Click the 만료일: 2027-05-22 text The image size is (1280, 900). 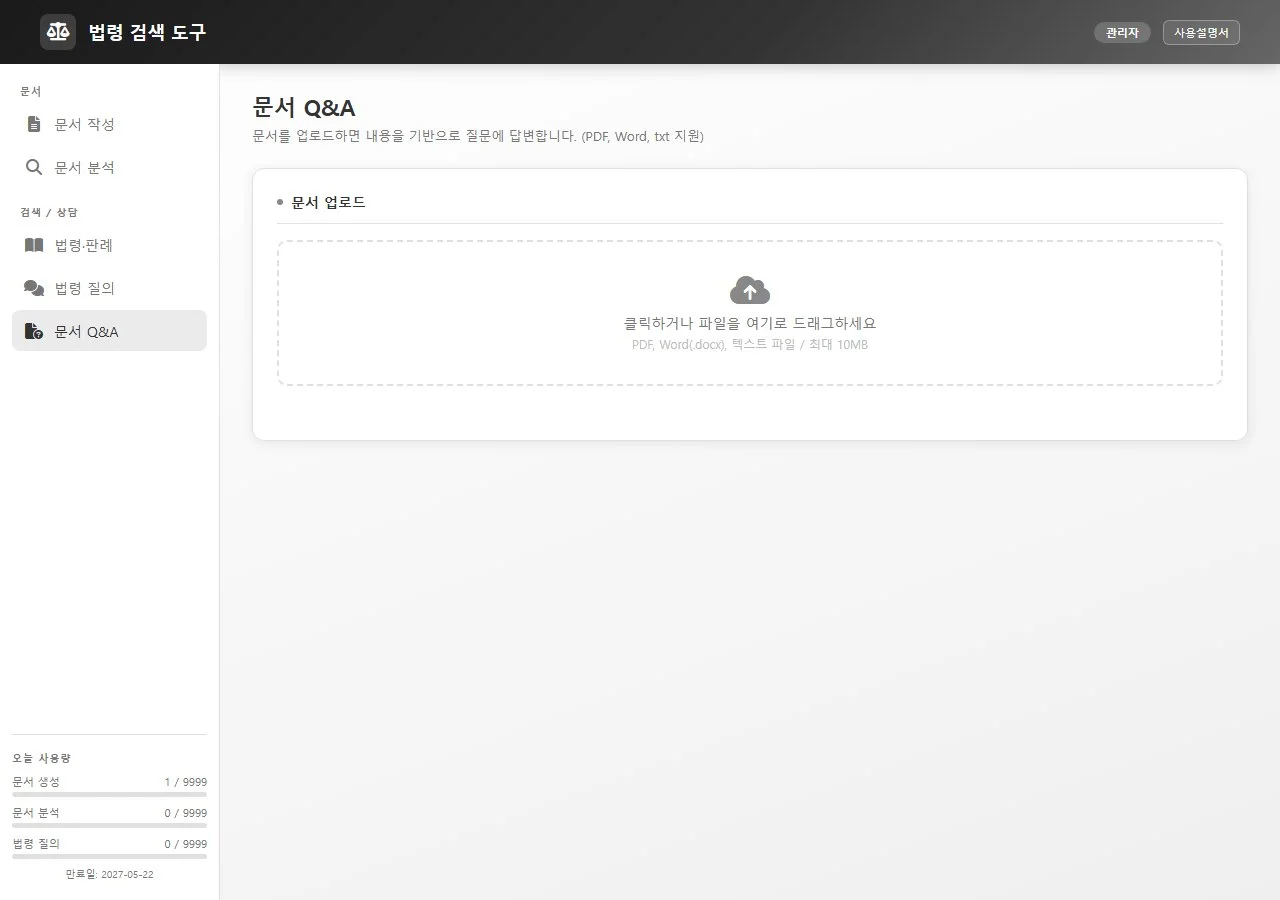pos(109,874)
